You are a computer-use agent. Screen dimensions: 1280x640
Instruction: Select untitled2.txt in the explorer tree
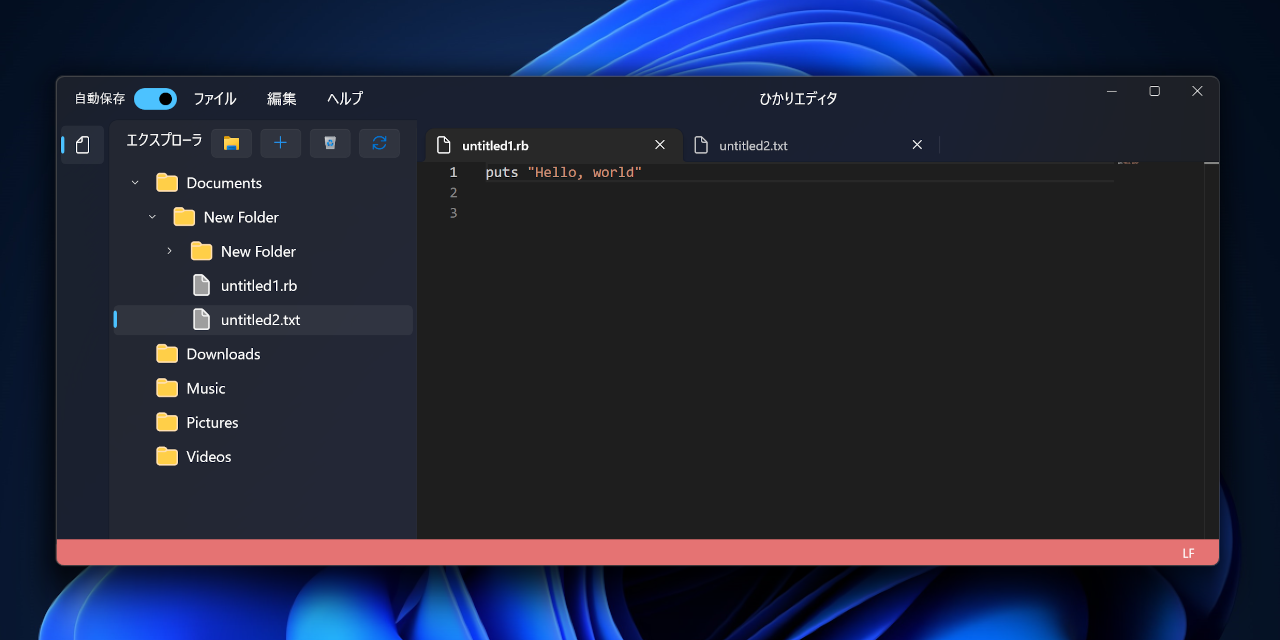pyautogui.click(x=260, y=319)
